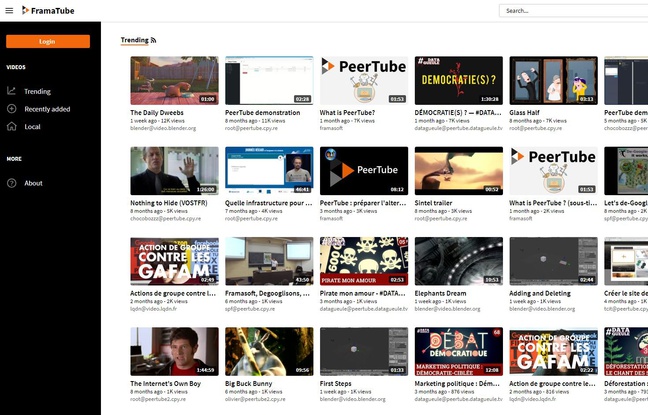Click the Trending chart icon in sidebar
This screenshot has width=648, height=415.
pyautogui.click(x=12, y=91)
